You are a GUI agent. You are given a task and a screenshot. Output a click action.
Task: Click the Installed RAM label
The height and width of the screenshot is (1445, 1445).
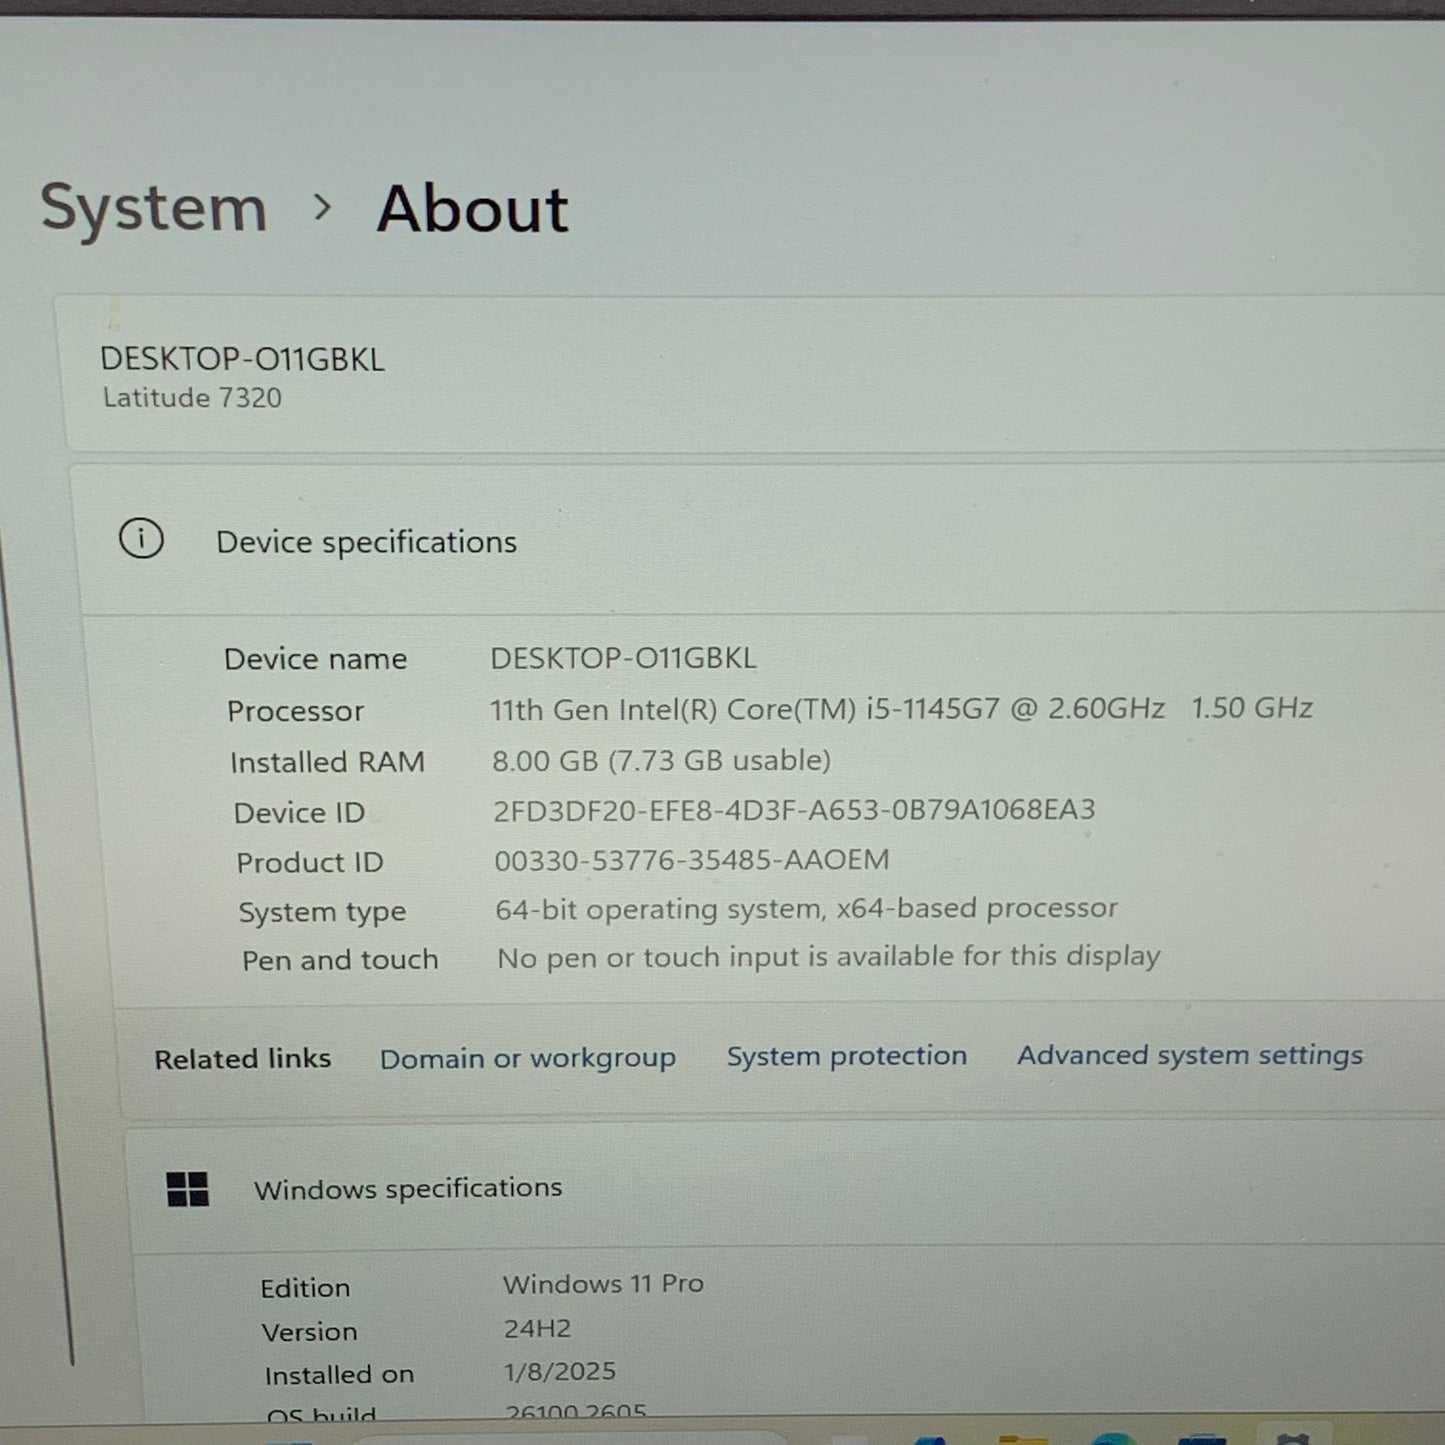tap(328, 762)
